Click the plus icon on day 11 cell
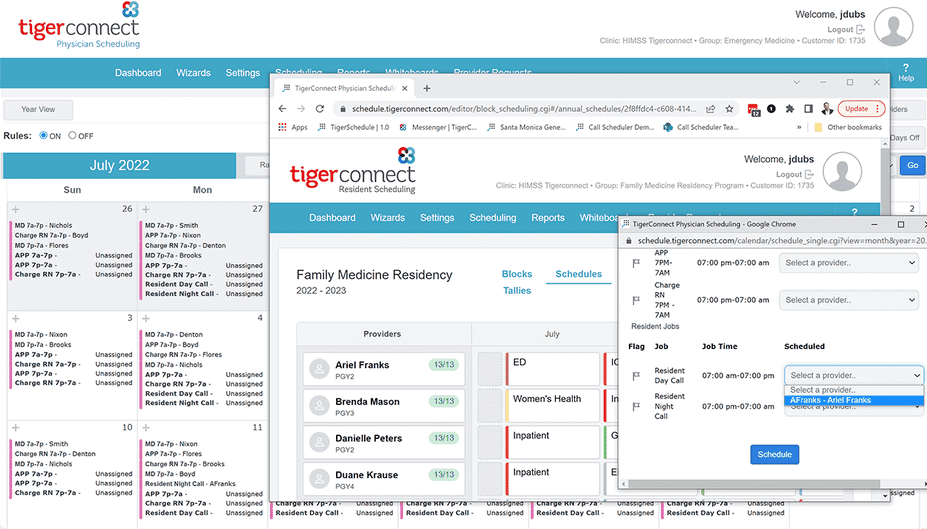Screen dimensions: 927x529 [145, 427]
